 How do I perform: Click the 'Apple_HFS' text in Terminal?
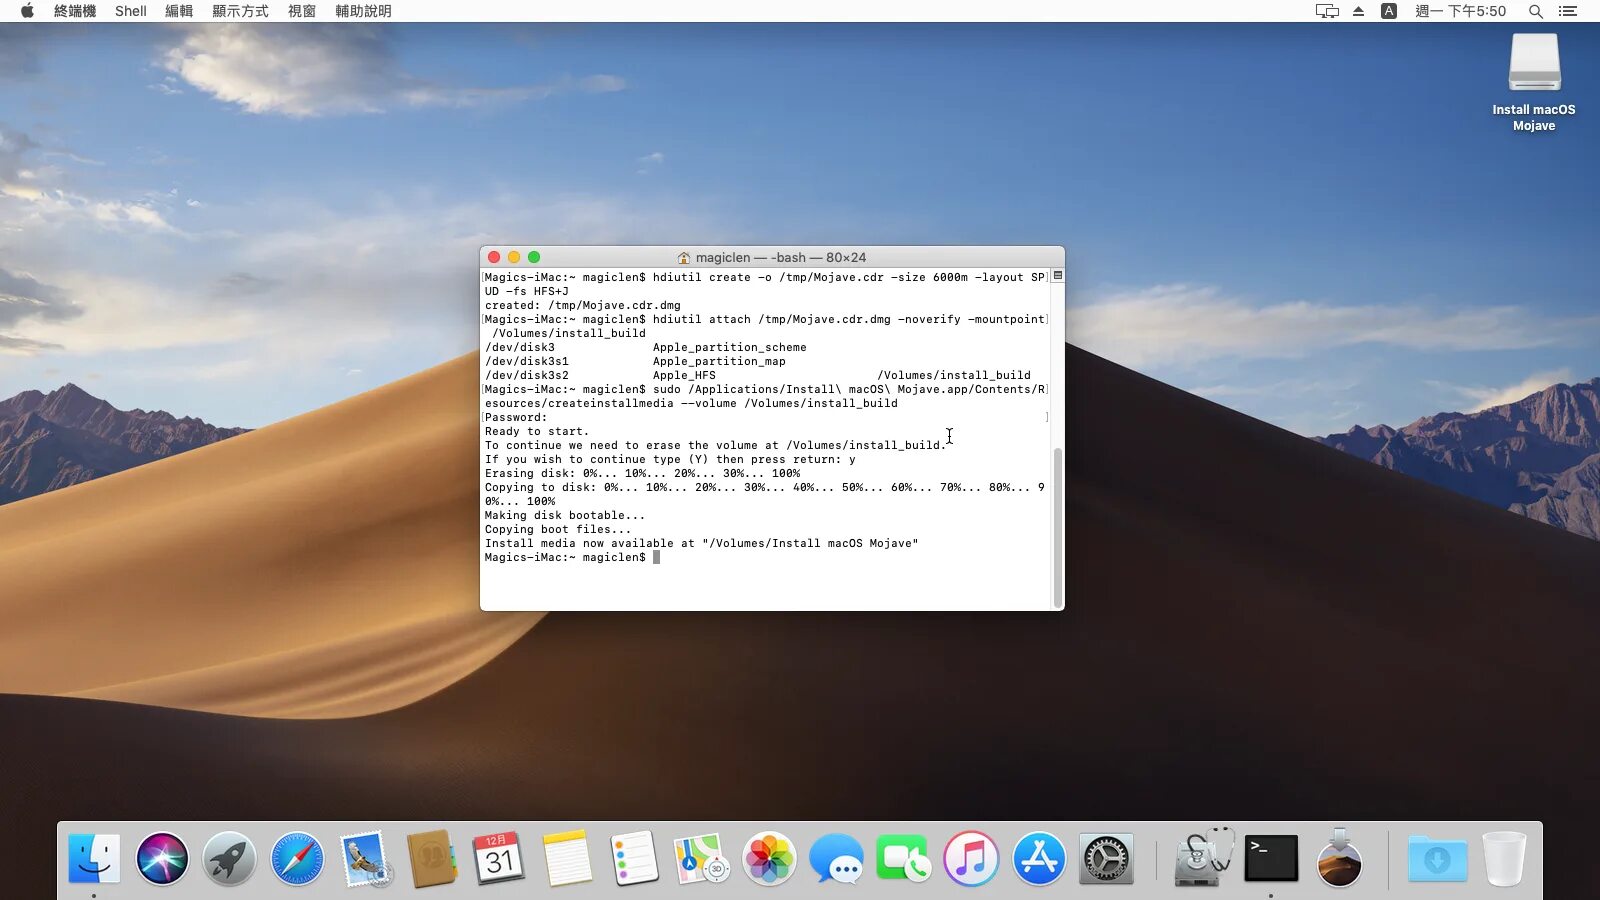[685, 376]
